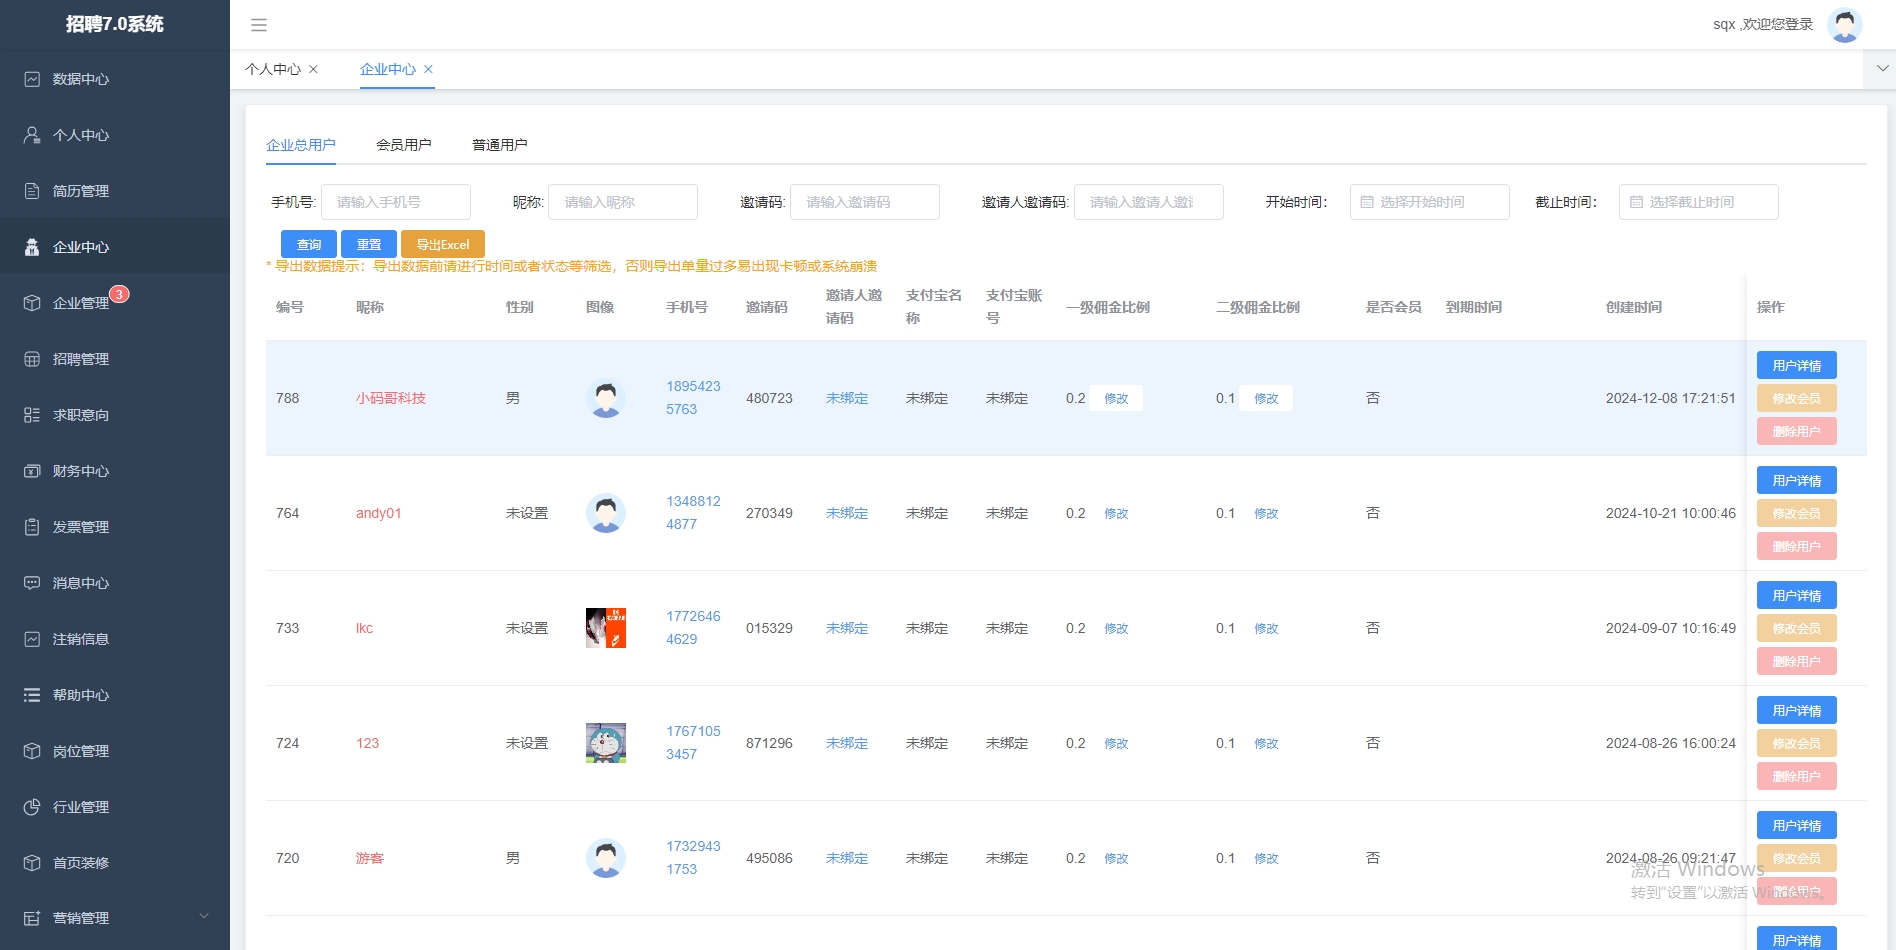Click 修改 next to andy01's 一级佣金比例
The width and height of the screenshot is (1896, 950).
pos(1116,513)
